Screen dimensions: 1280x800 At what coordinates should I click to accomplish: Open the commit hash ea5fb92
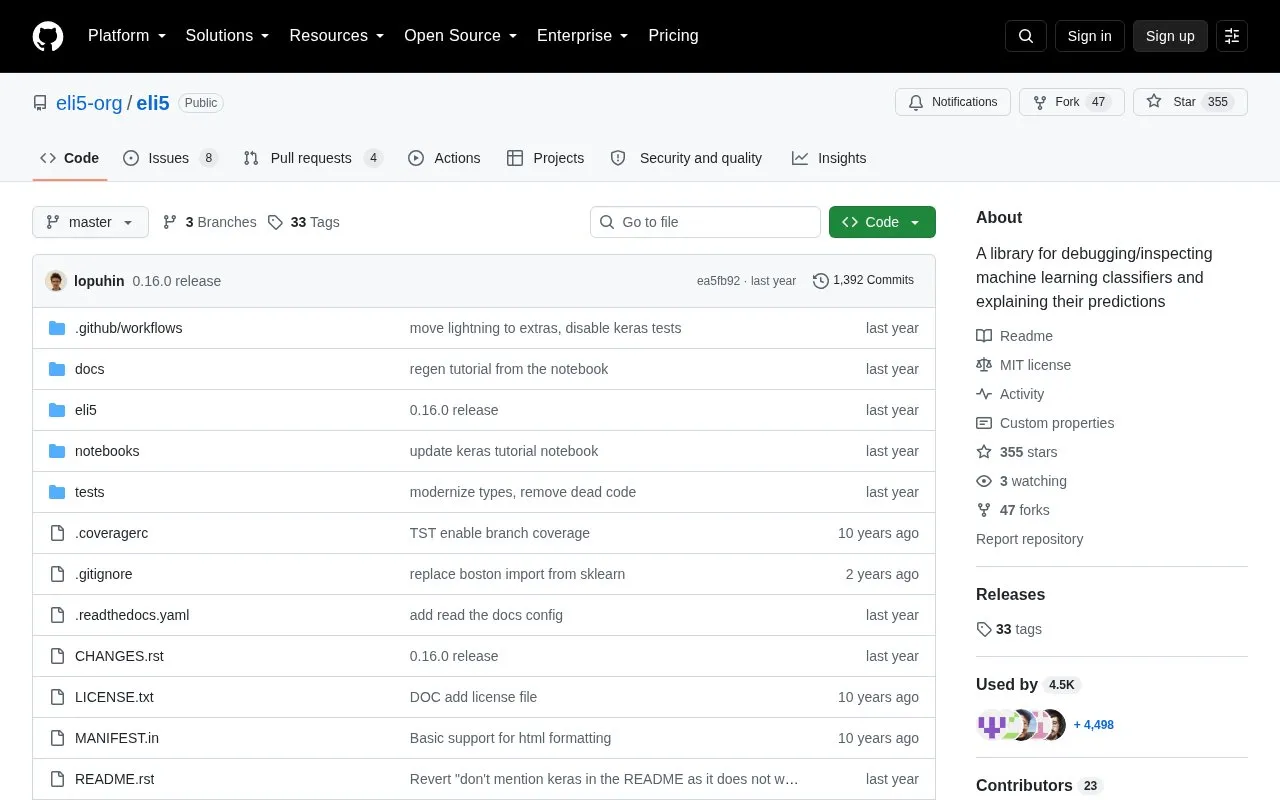(718, 281)
